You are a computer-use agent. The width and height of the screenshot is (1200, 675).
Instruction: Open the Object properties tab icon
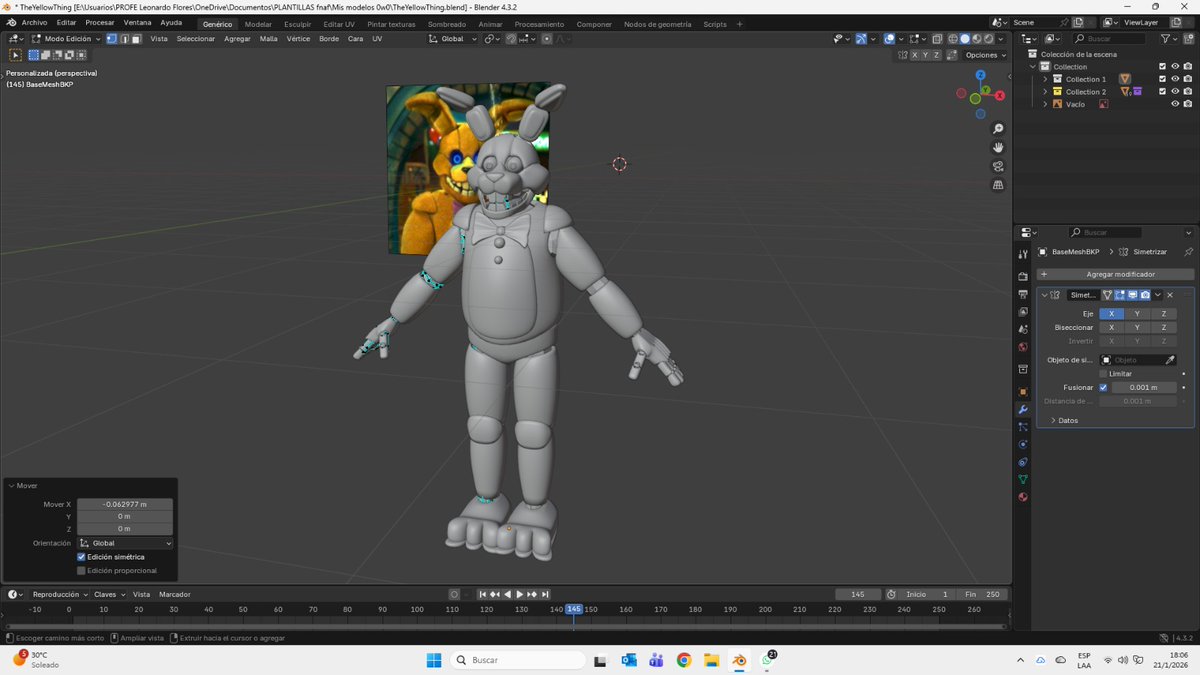point(1023,391)
